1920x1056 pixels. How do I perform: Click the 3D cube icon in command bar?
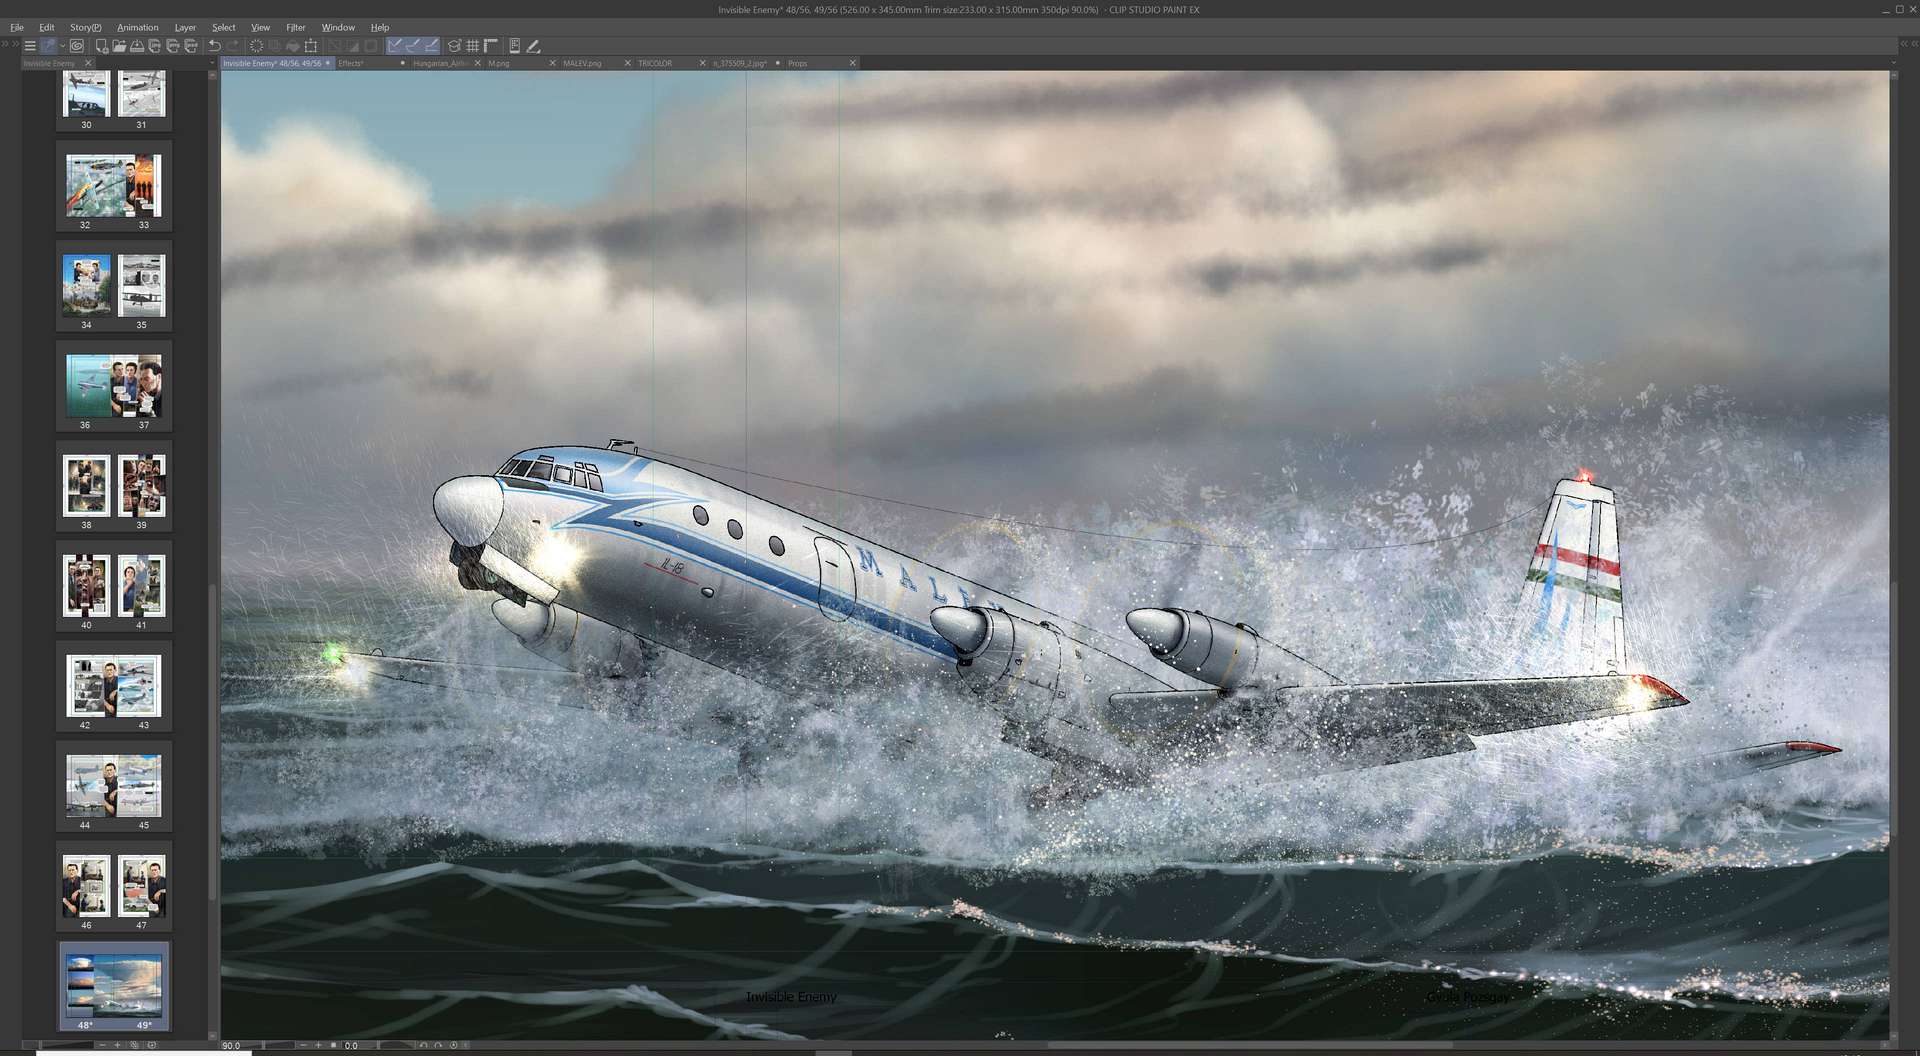454,46
